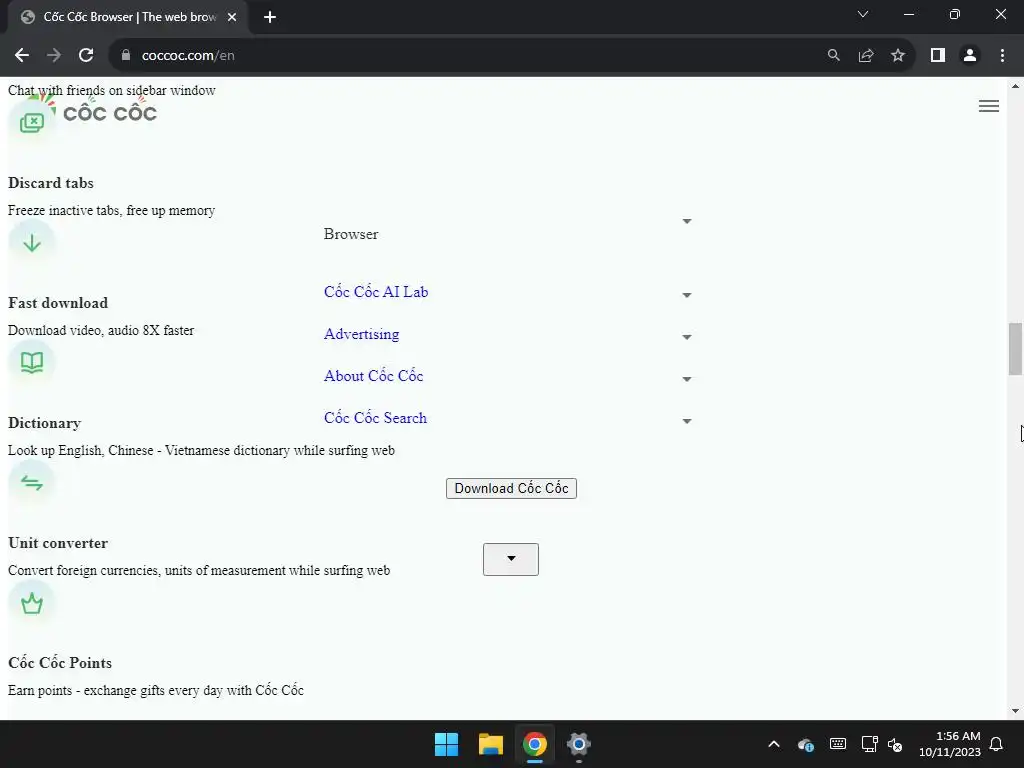Click the green swap arrows converter icon
1024x768 pixels.
tap(31, 483)
